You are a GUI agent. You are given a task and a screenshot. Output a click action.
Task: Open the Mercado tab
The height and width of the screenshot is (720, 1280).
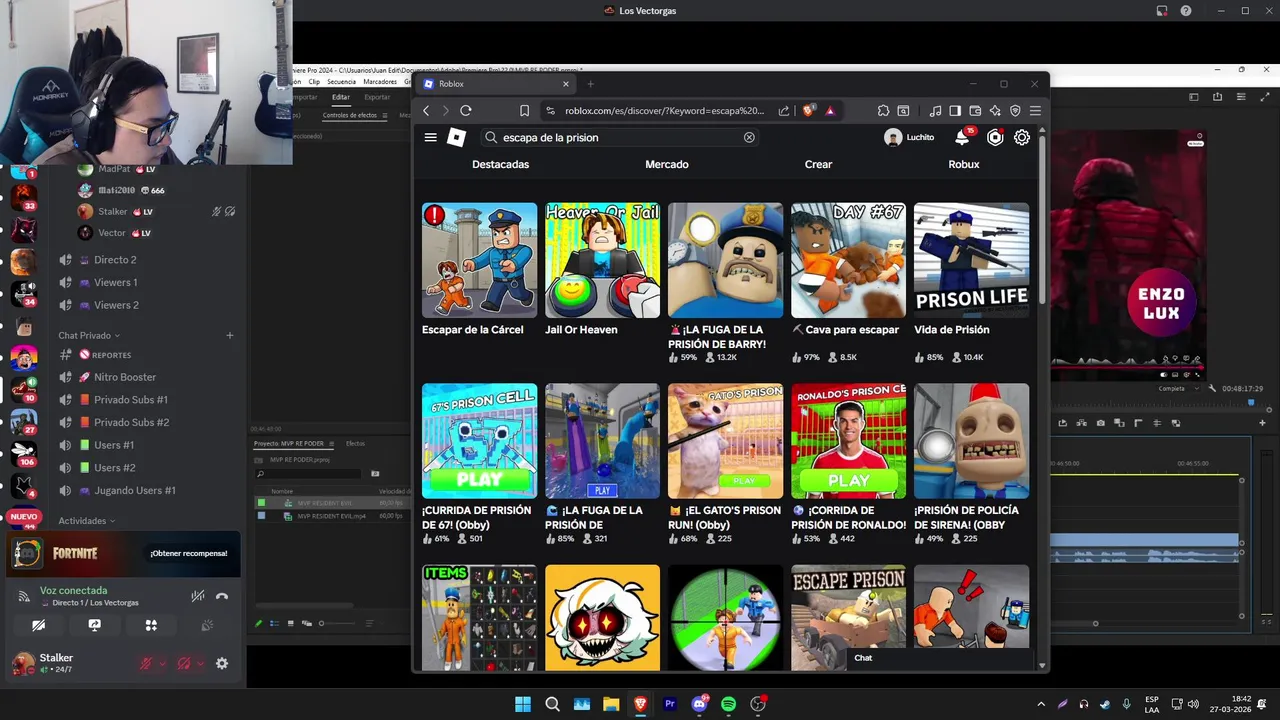coord(667,164)
